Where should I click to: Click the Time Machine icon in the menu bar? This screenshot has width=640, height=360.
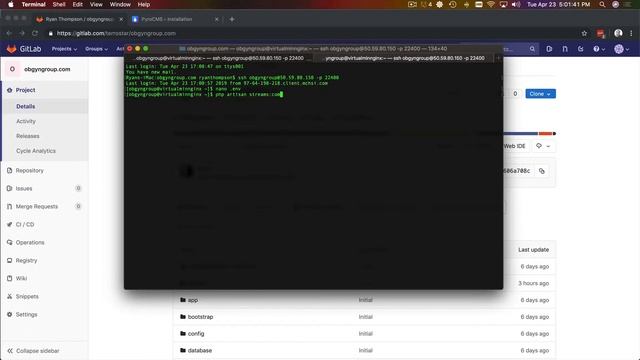(453, 4)
